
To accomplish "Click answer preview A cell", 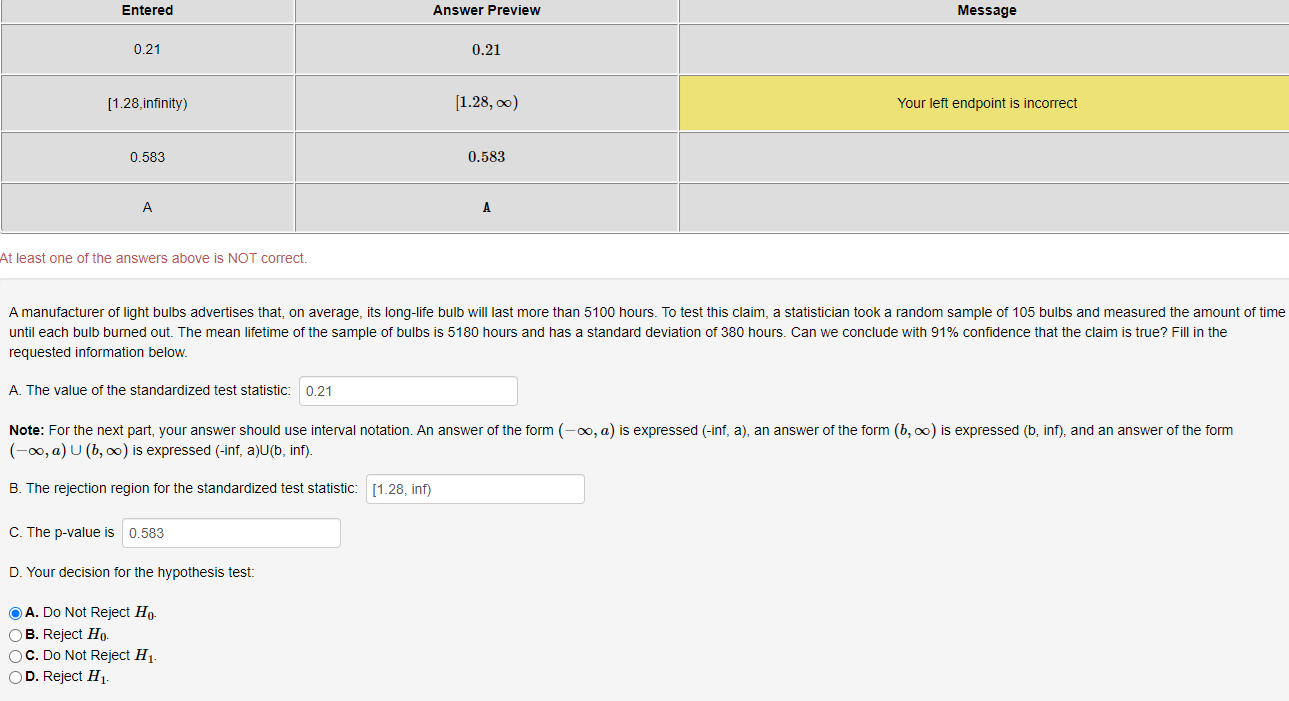I will 487,208.
